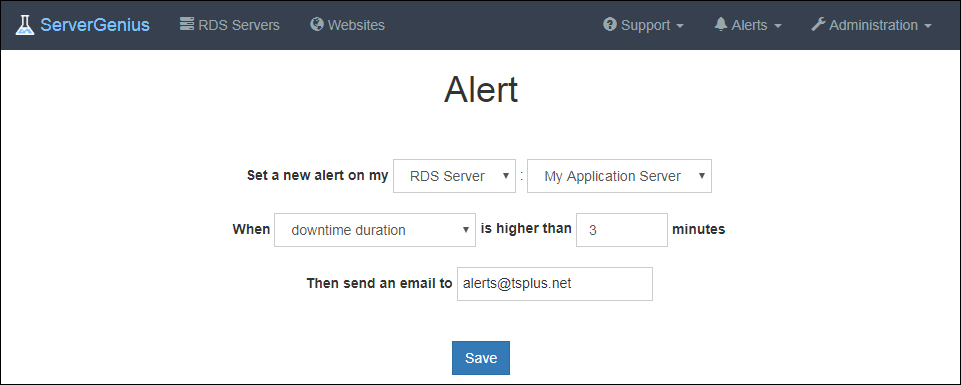This screenshot has height=385, width=961.
Task: Expand the Administration caret arrow
Action: (927, 26)
